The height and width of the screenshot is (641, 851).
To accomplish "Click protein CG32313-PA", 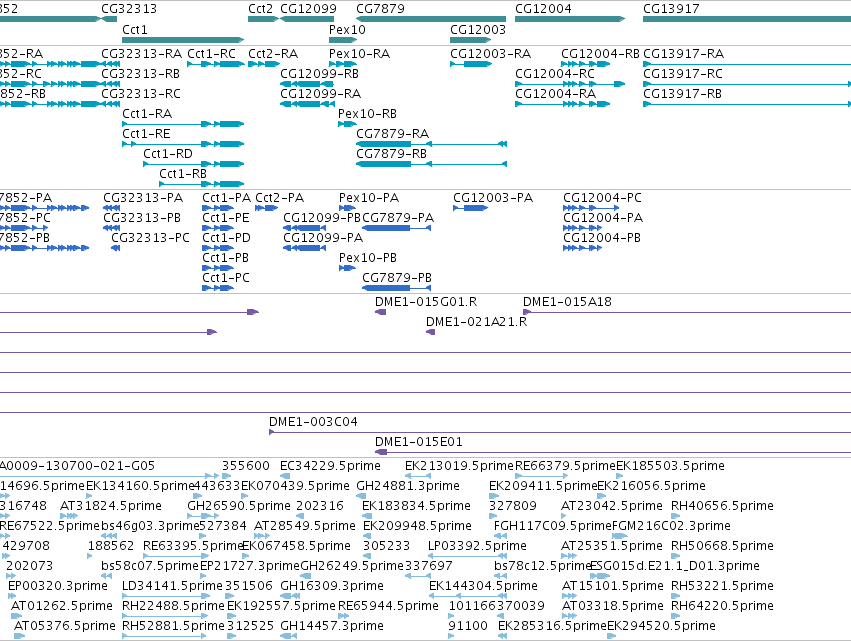I will (143, 198).
